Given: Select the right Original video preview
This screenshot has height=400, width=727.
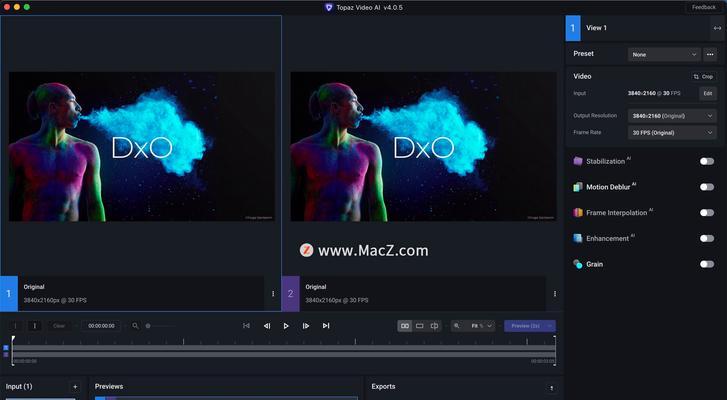Looking at the screenshot, I should point(423,146).
